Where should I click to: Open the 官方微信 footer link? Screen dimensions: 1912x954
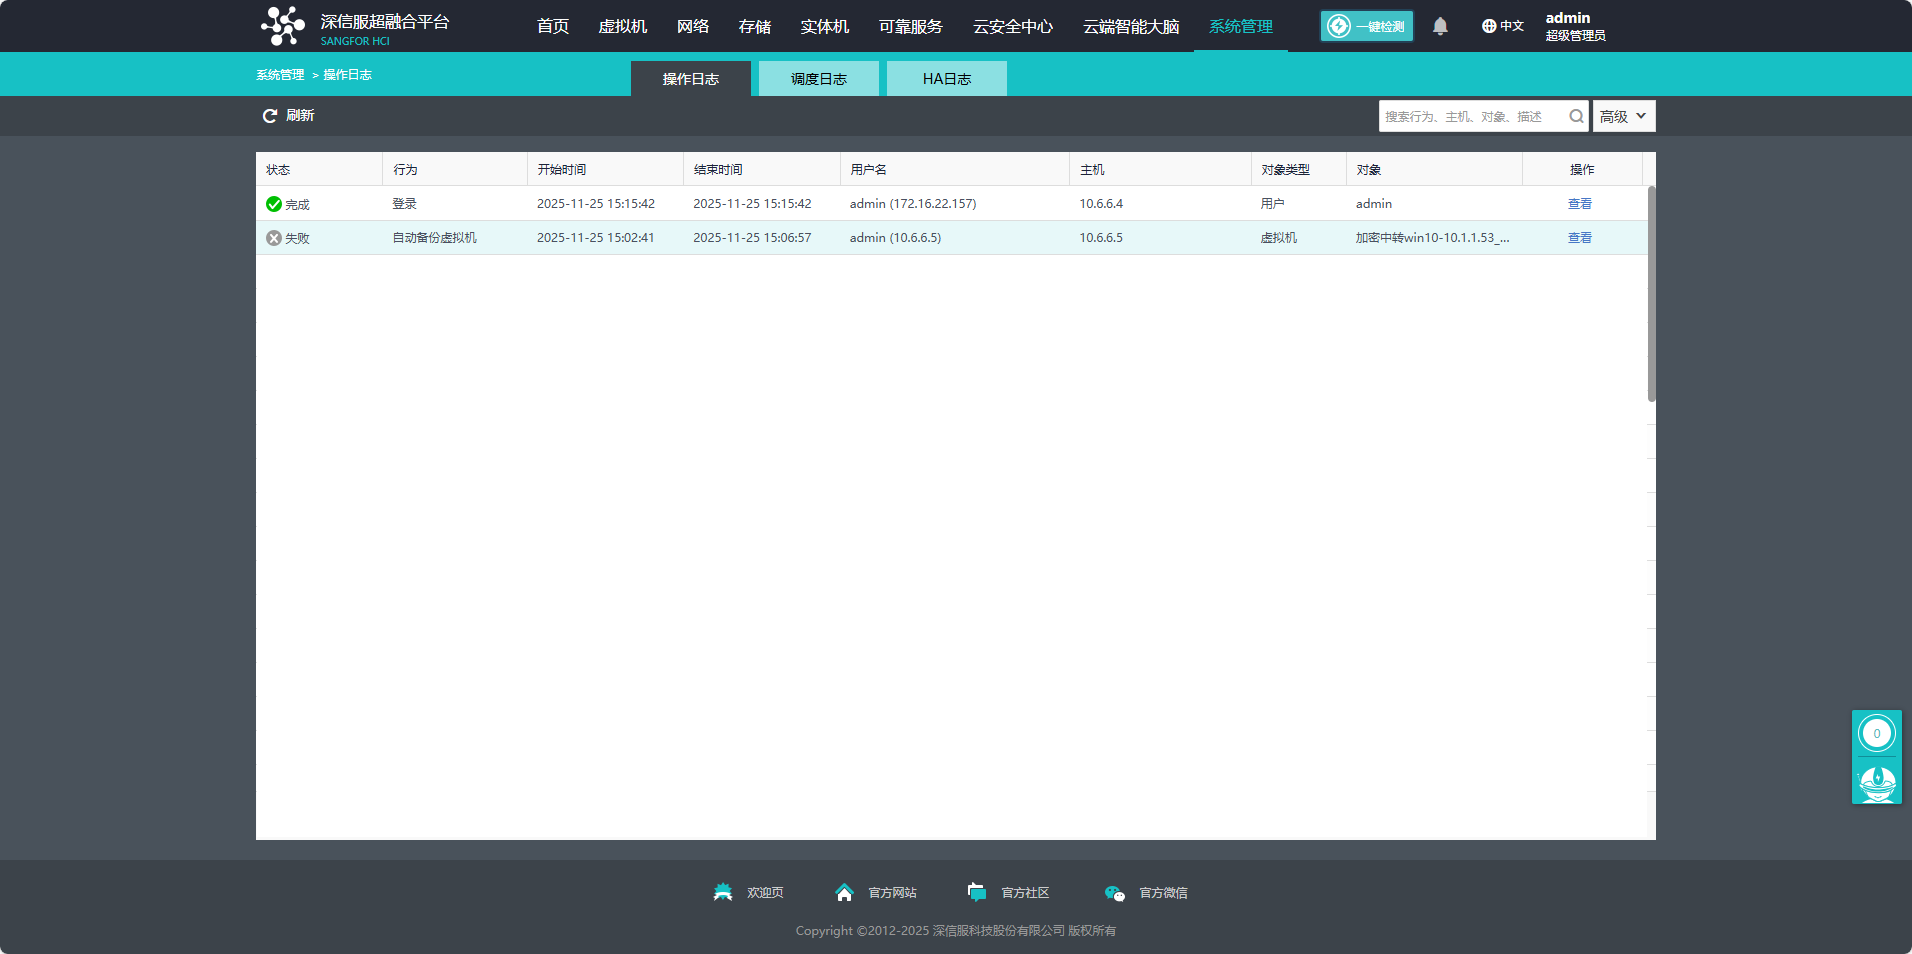point(1163,893)
